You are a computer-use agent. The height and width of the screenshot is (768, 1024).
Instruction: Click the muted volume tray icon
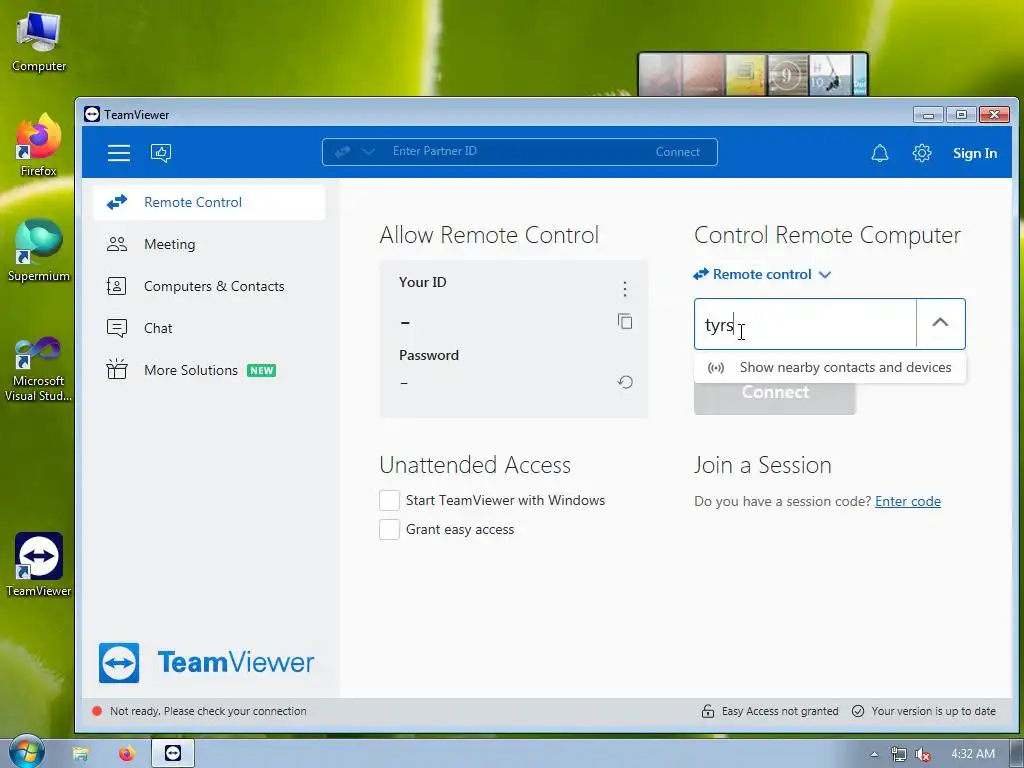(x=923, y=754)
